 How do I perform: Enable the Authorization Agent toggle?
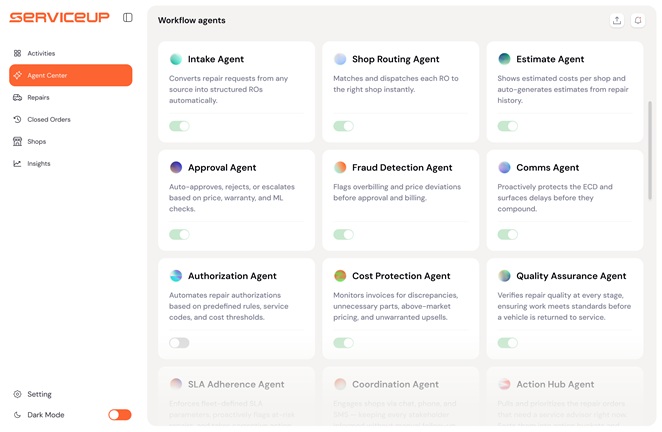click(179, 343)
